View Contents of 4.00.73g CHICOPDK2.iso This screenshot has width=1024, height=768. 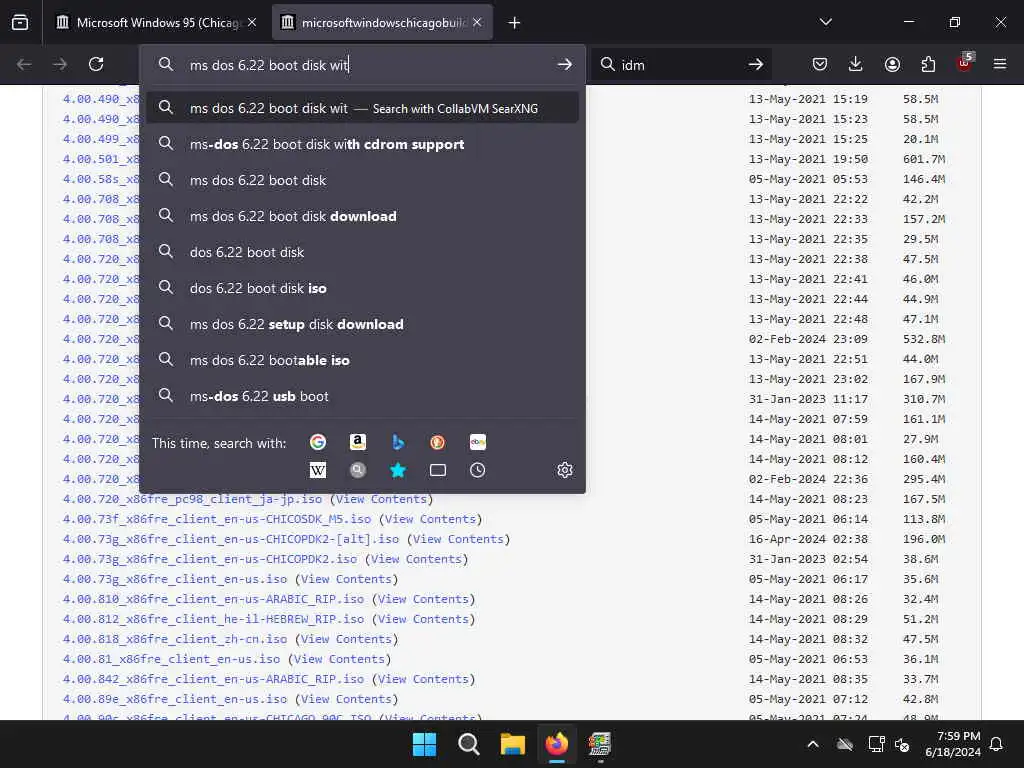coord(417,559)
